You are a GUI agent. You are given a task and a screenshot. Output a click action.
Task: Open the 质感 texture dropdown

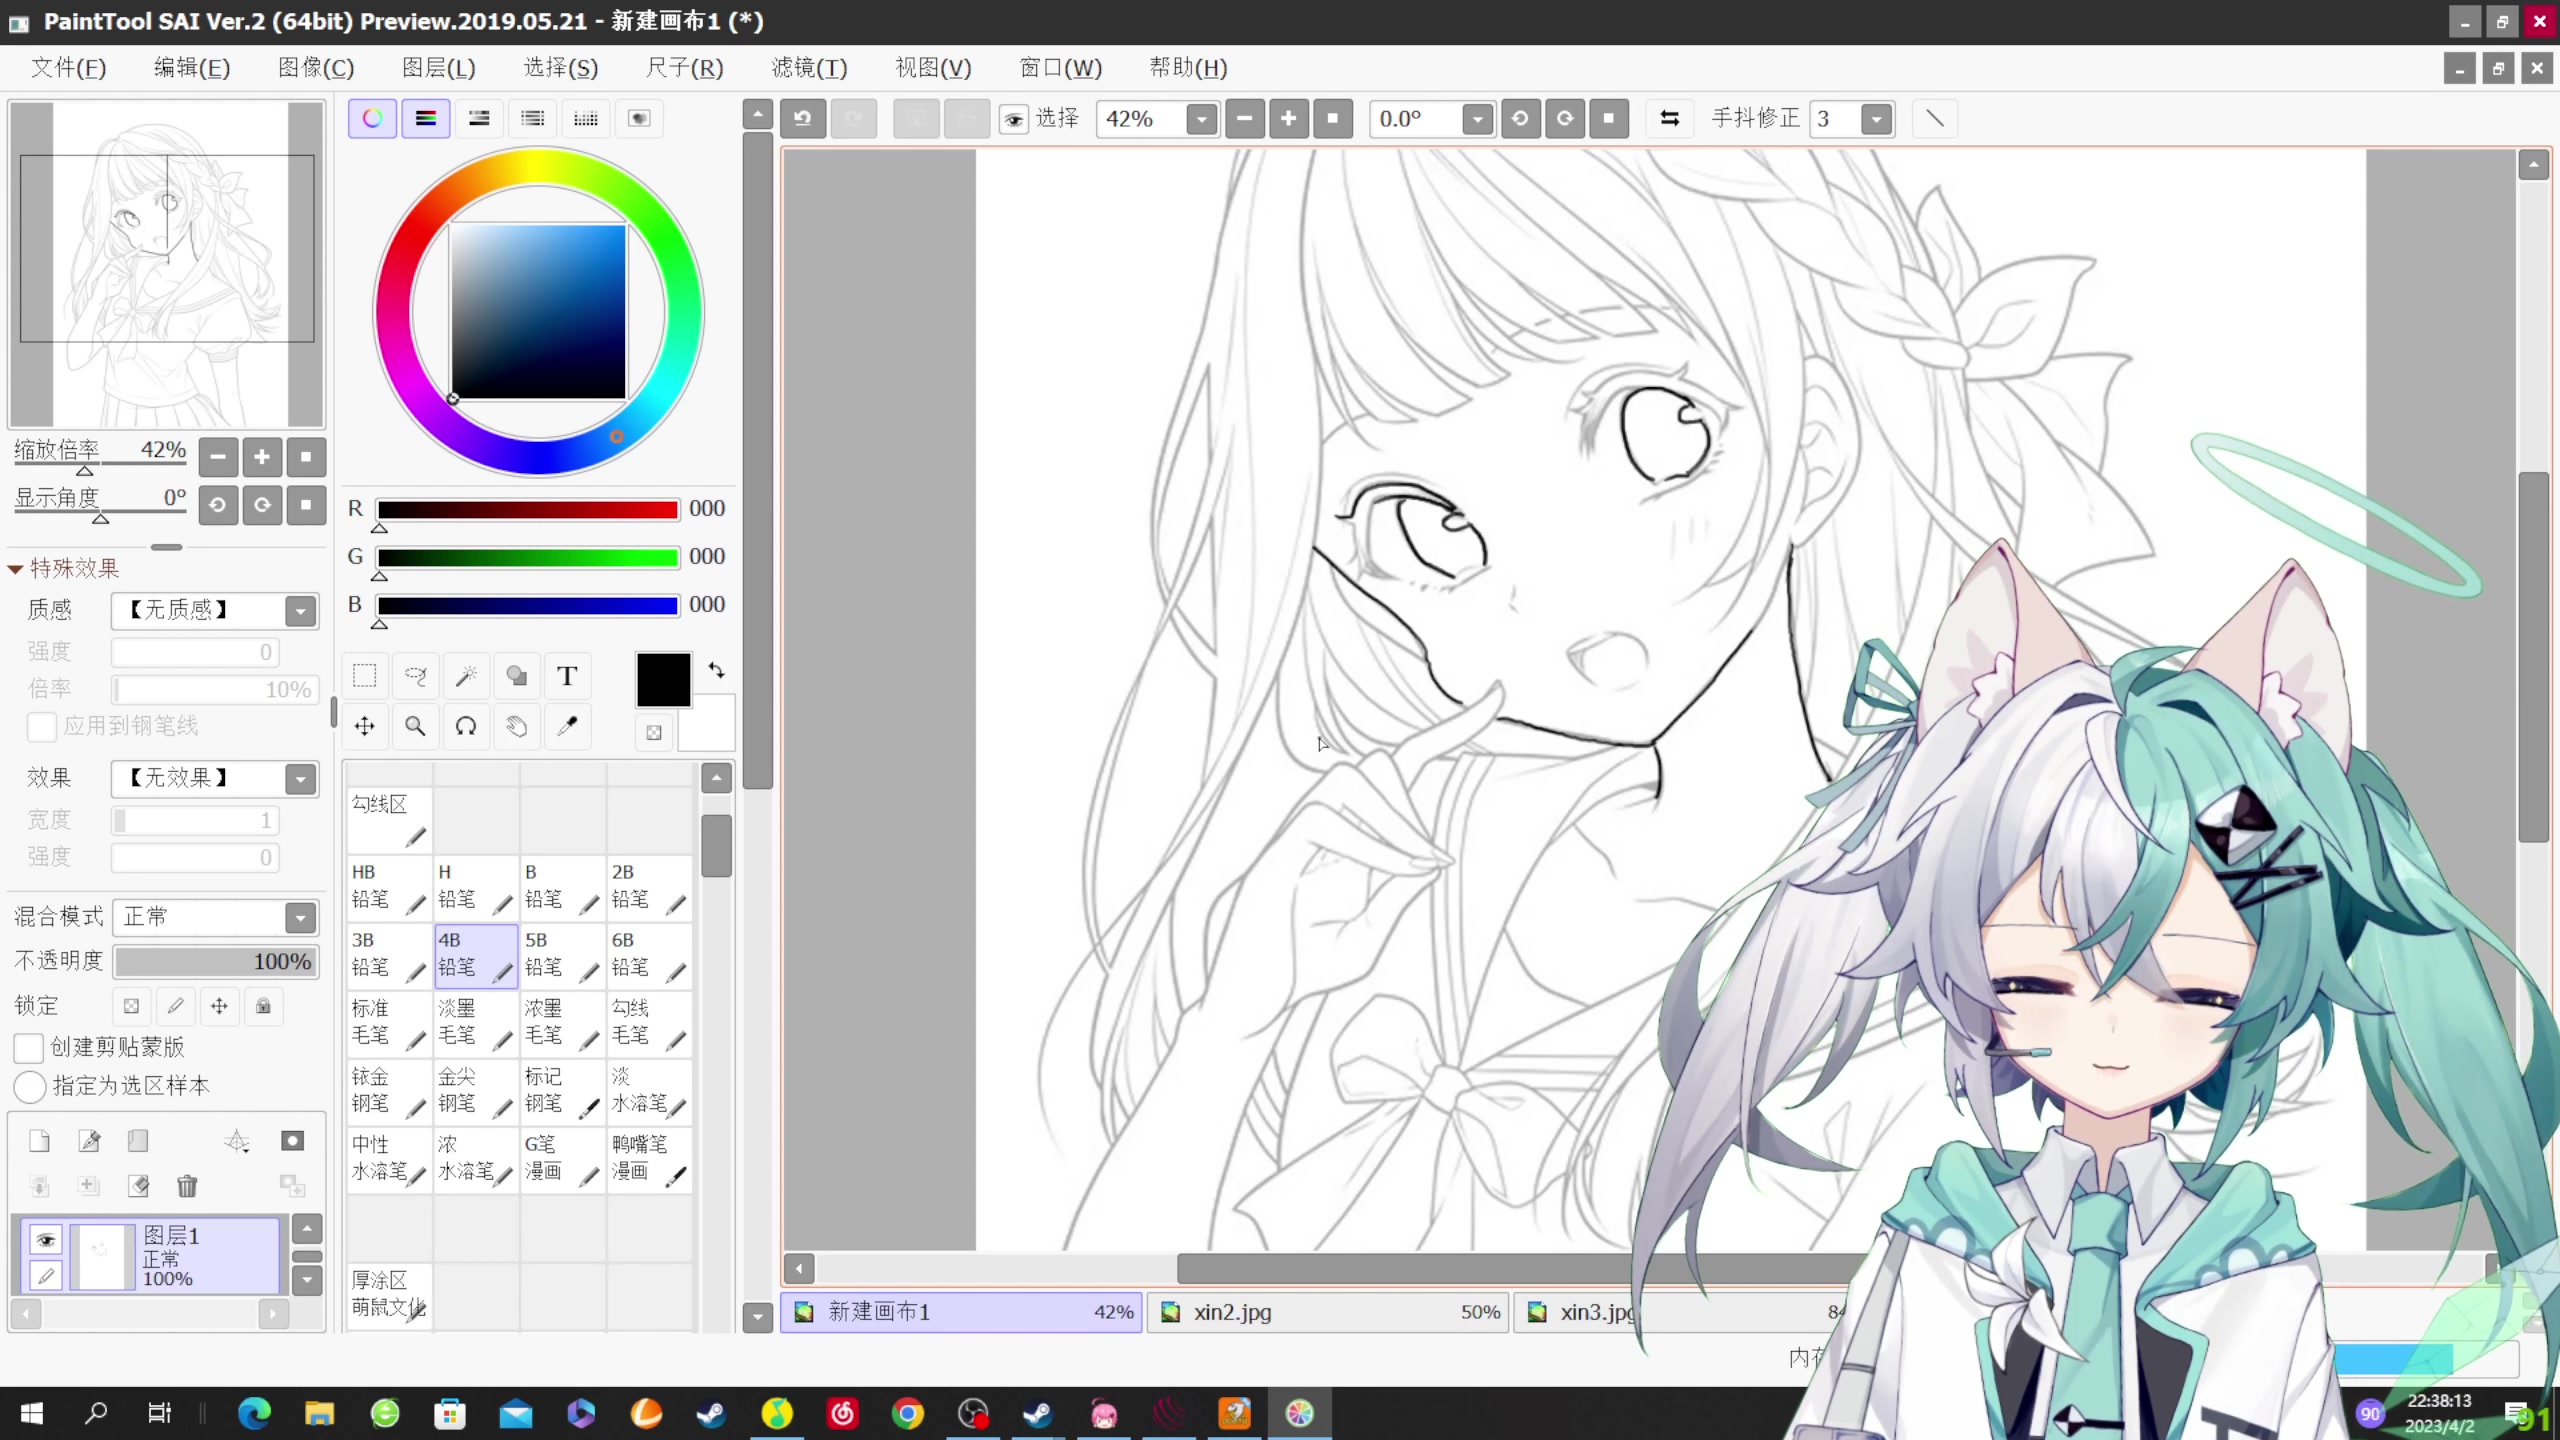[x=216, y=610]
